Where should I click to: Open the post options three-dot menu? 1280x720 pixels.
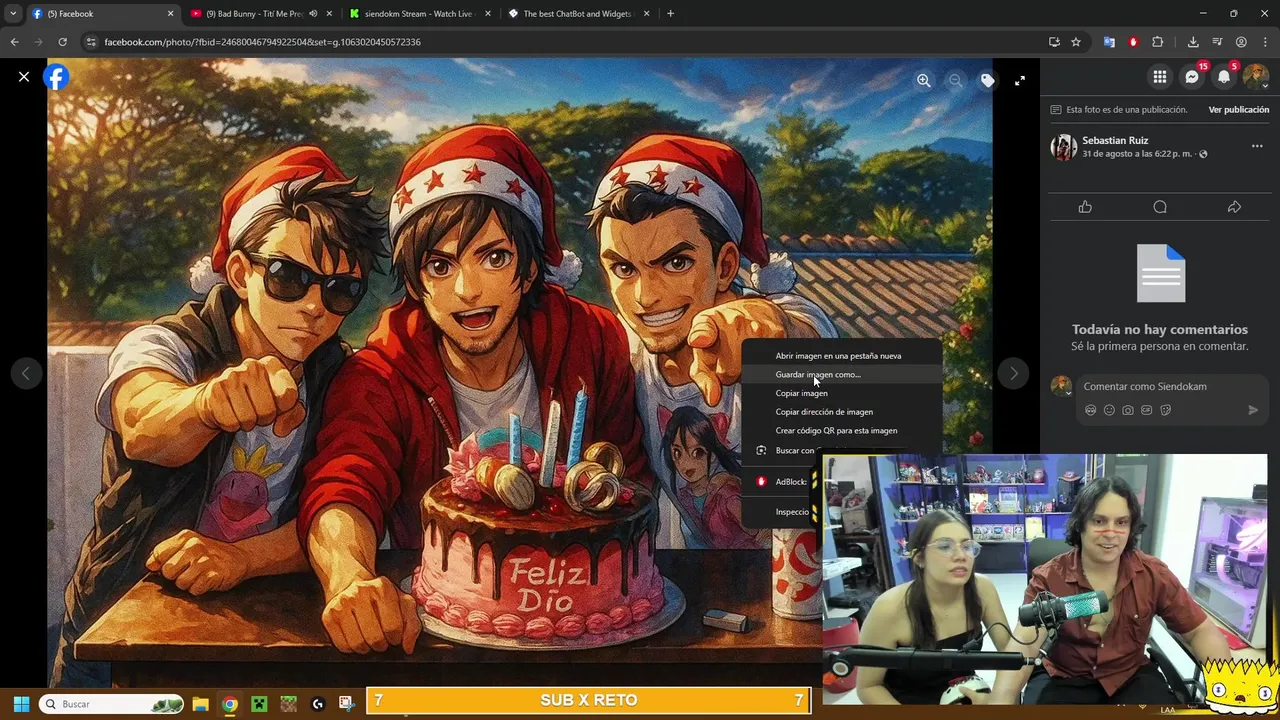point(1257,146)
